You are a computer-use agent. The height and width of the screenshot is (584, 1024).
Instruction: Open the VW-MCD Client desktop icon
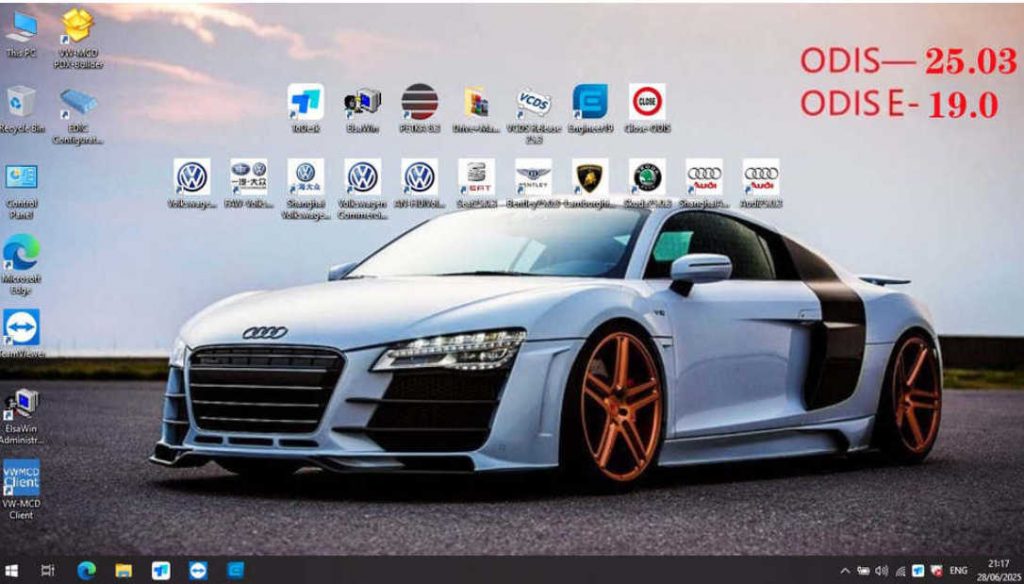click(x=21, y=480)
